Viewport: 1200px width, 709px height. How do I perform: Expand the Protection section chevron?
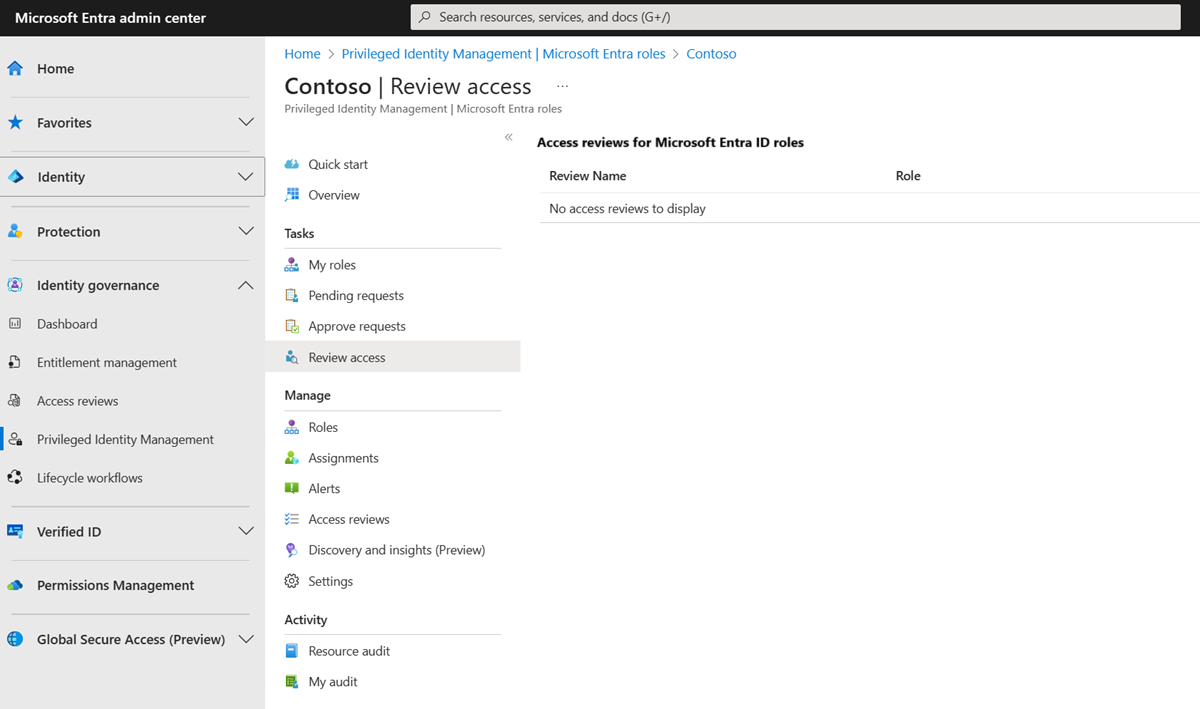[x=246, y=231]
